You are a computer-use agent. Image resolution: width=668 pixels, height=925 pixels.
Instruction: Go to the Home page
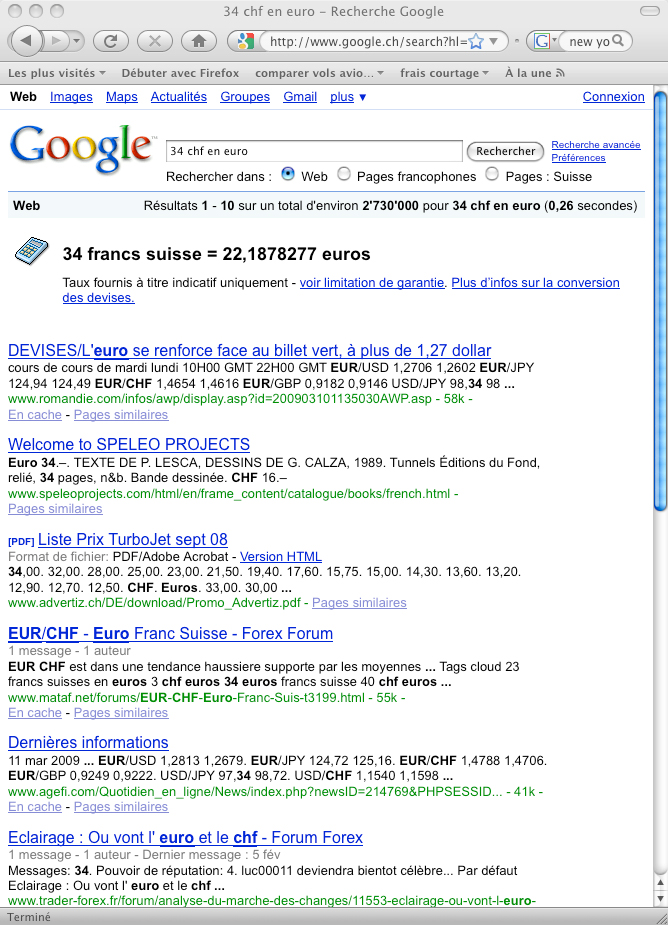(x=198, y=41)
